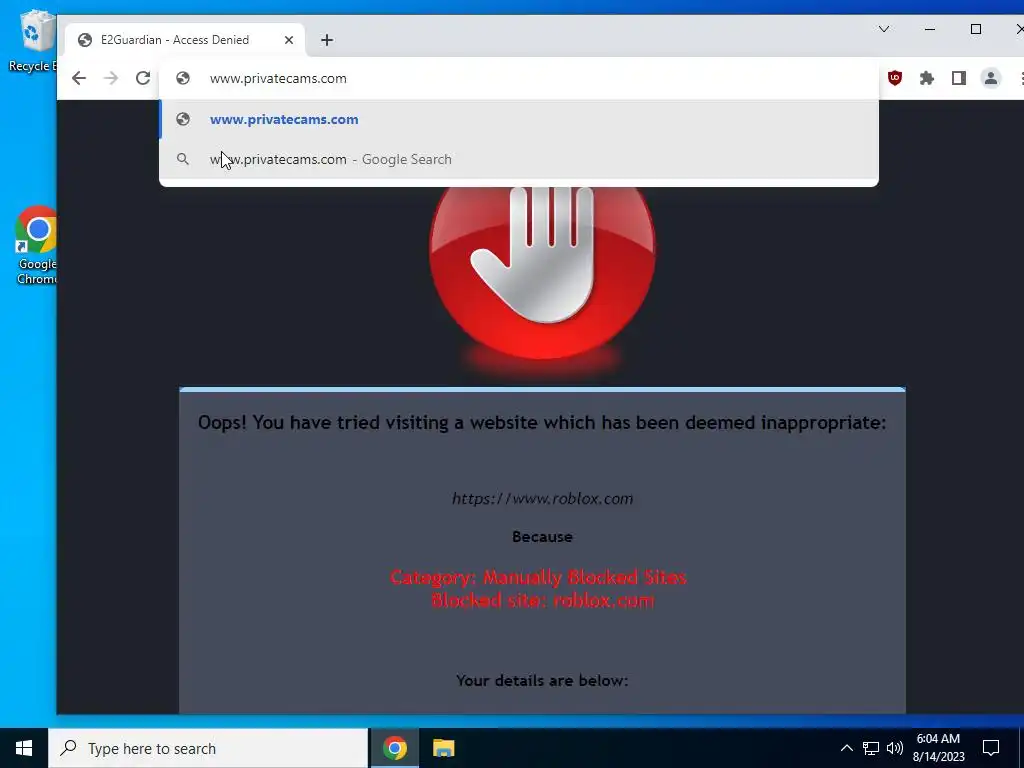Open the Extensions puzzle-piece menu

[x=927, y=78]
